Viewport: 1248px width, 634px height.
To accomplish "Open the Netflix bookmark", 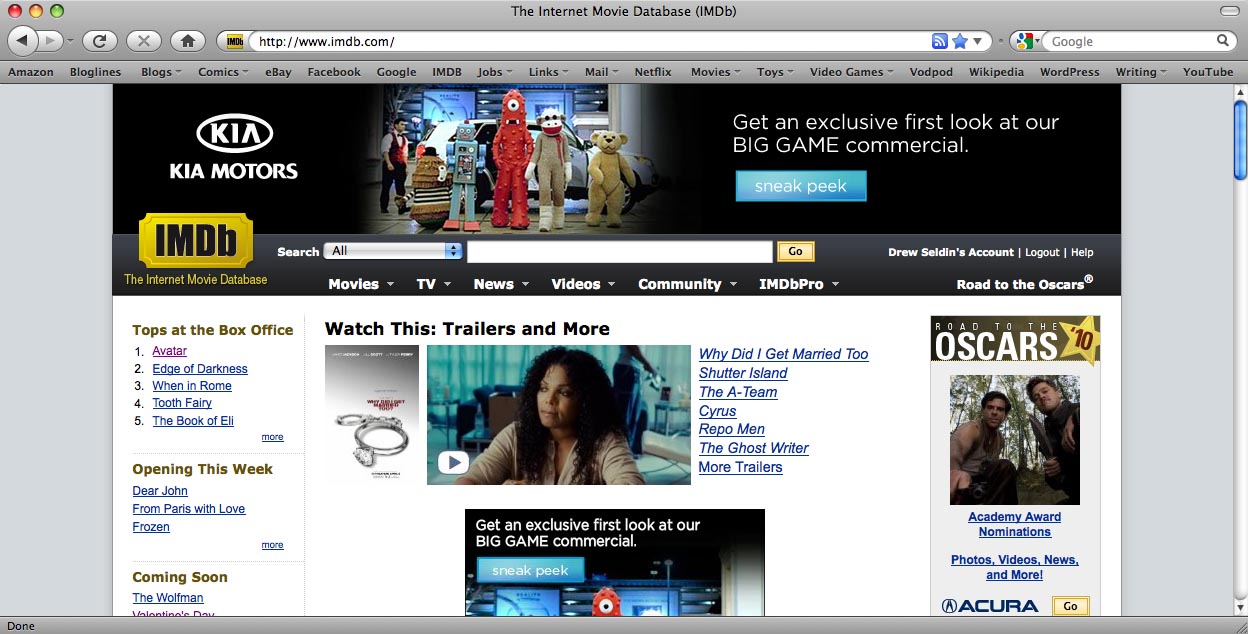I will coord(653,72).
